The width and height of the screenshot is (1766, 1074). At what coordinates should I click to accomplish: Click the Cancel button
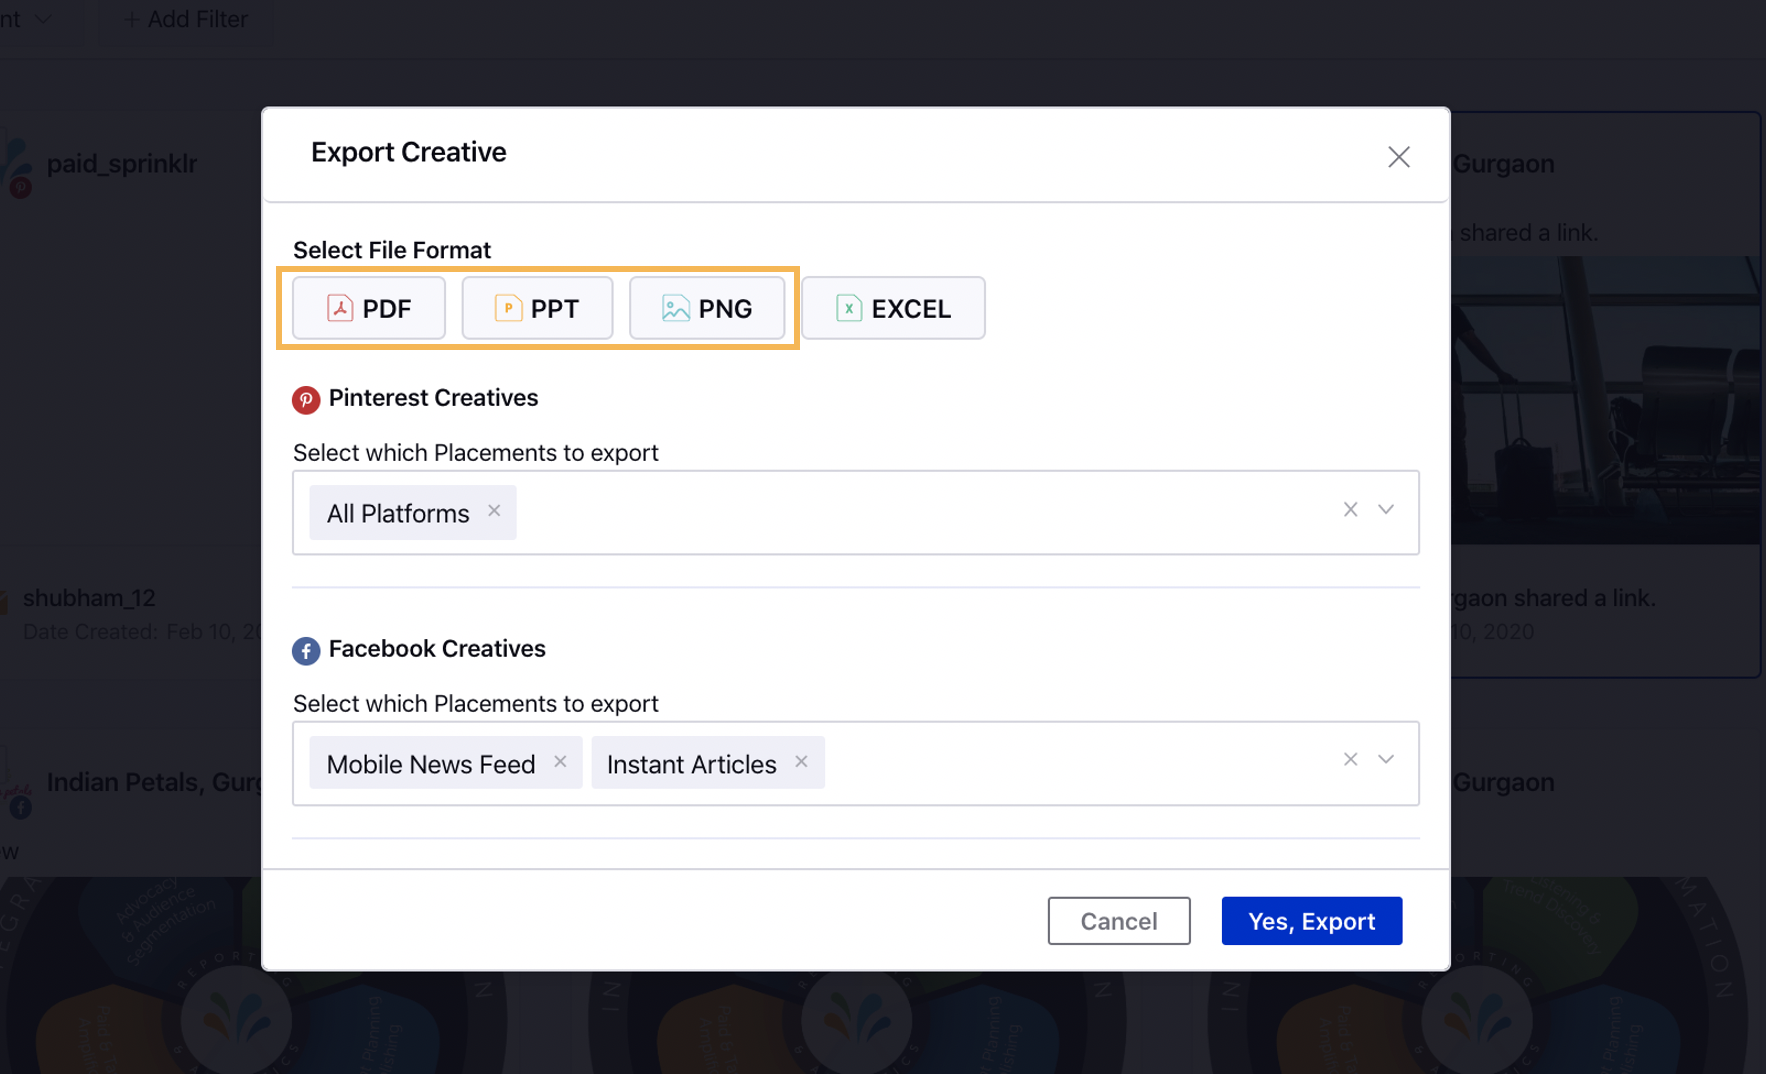(x=1119, y=921)
